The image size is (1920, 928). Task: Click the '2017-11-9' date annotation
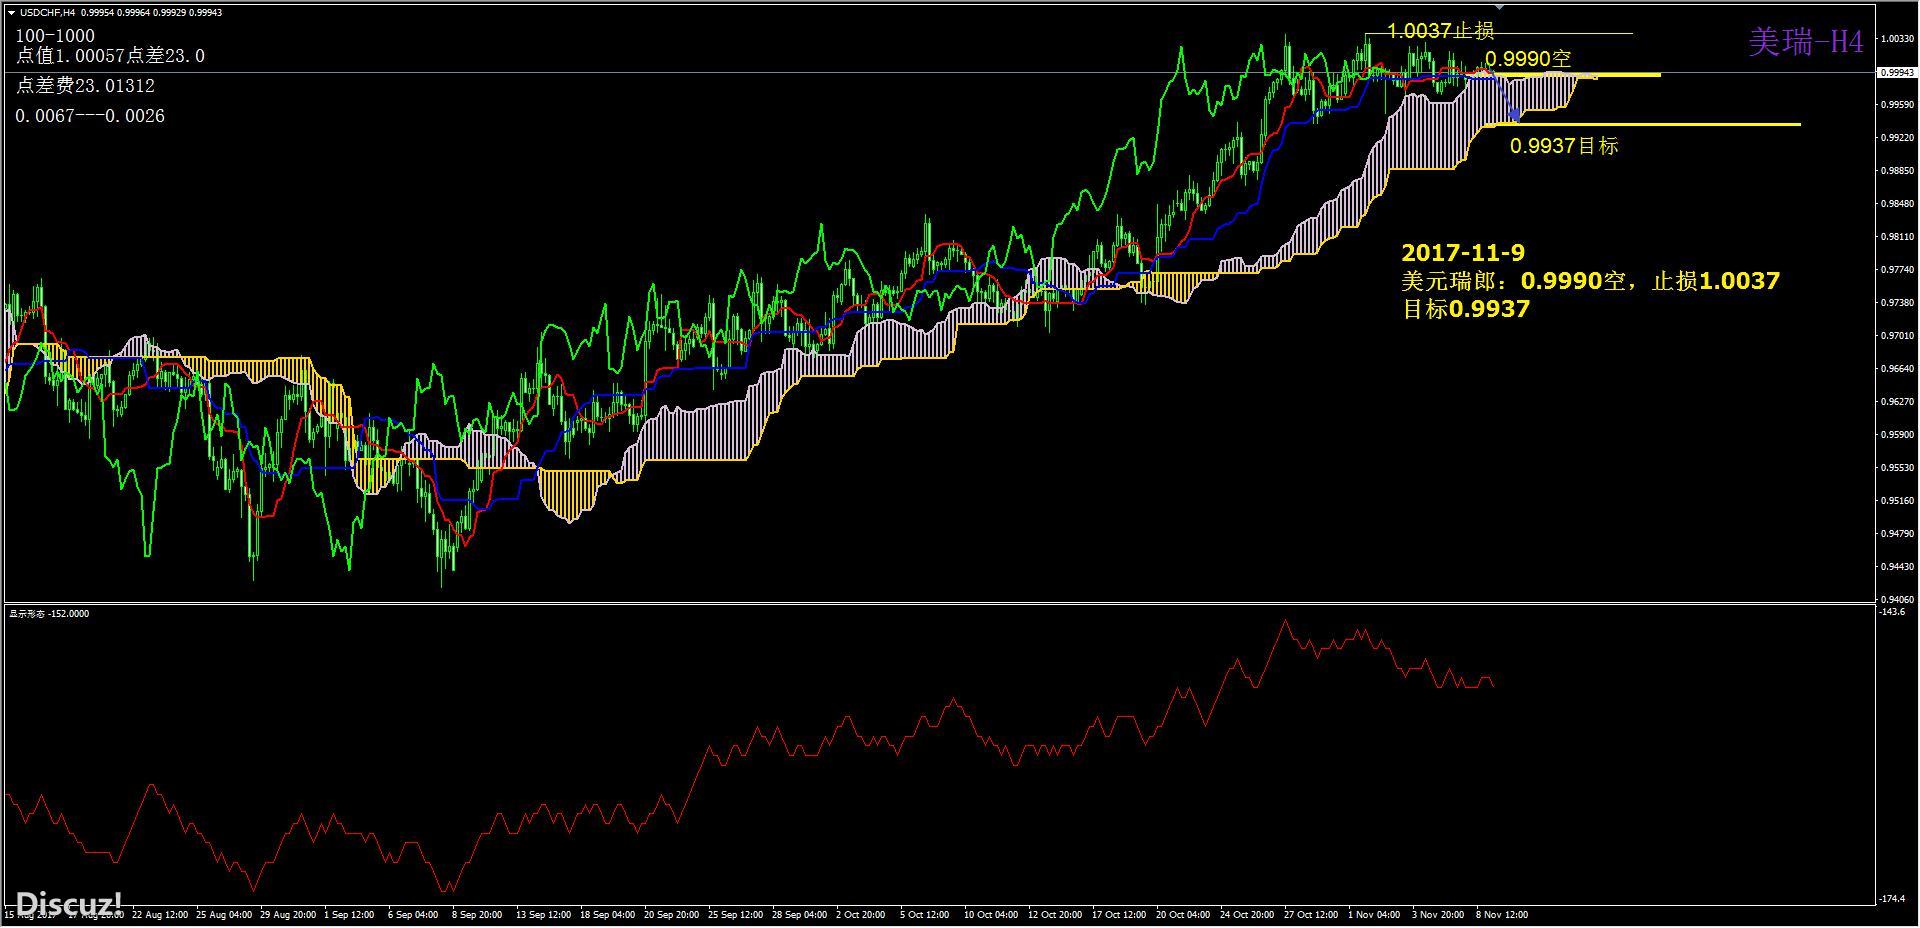coord(1463,253)
